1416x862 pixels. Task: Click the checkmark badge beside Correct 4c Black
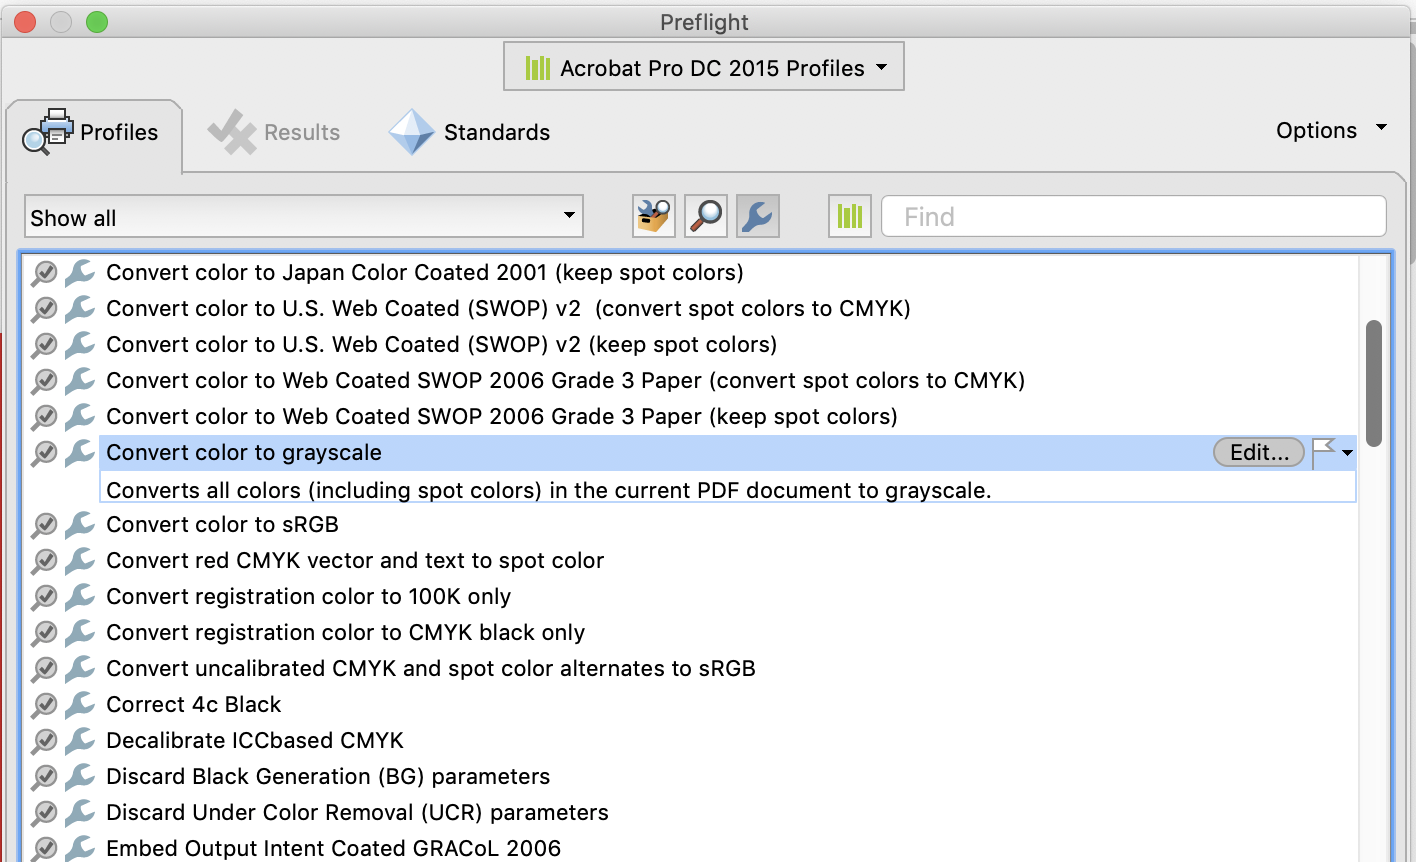(x=44, y=704)
